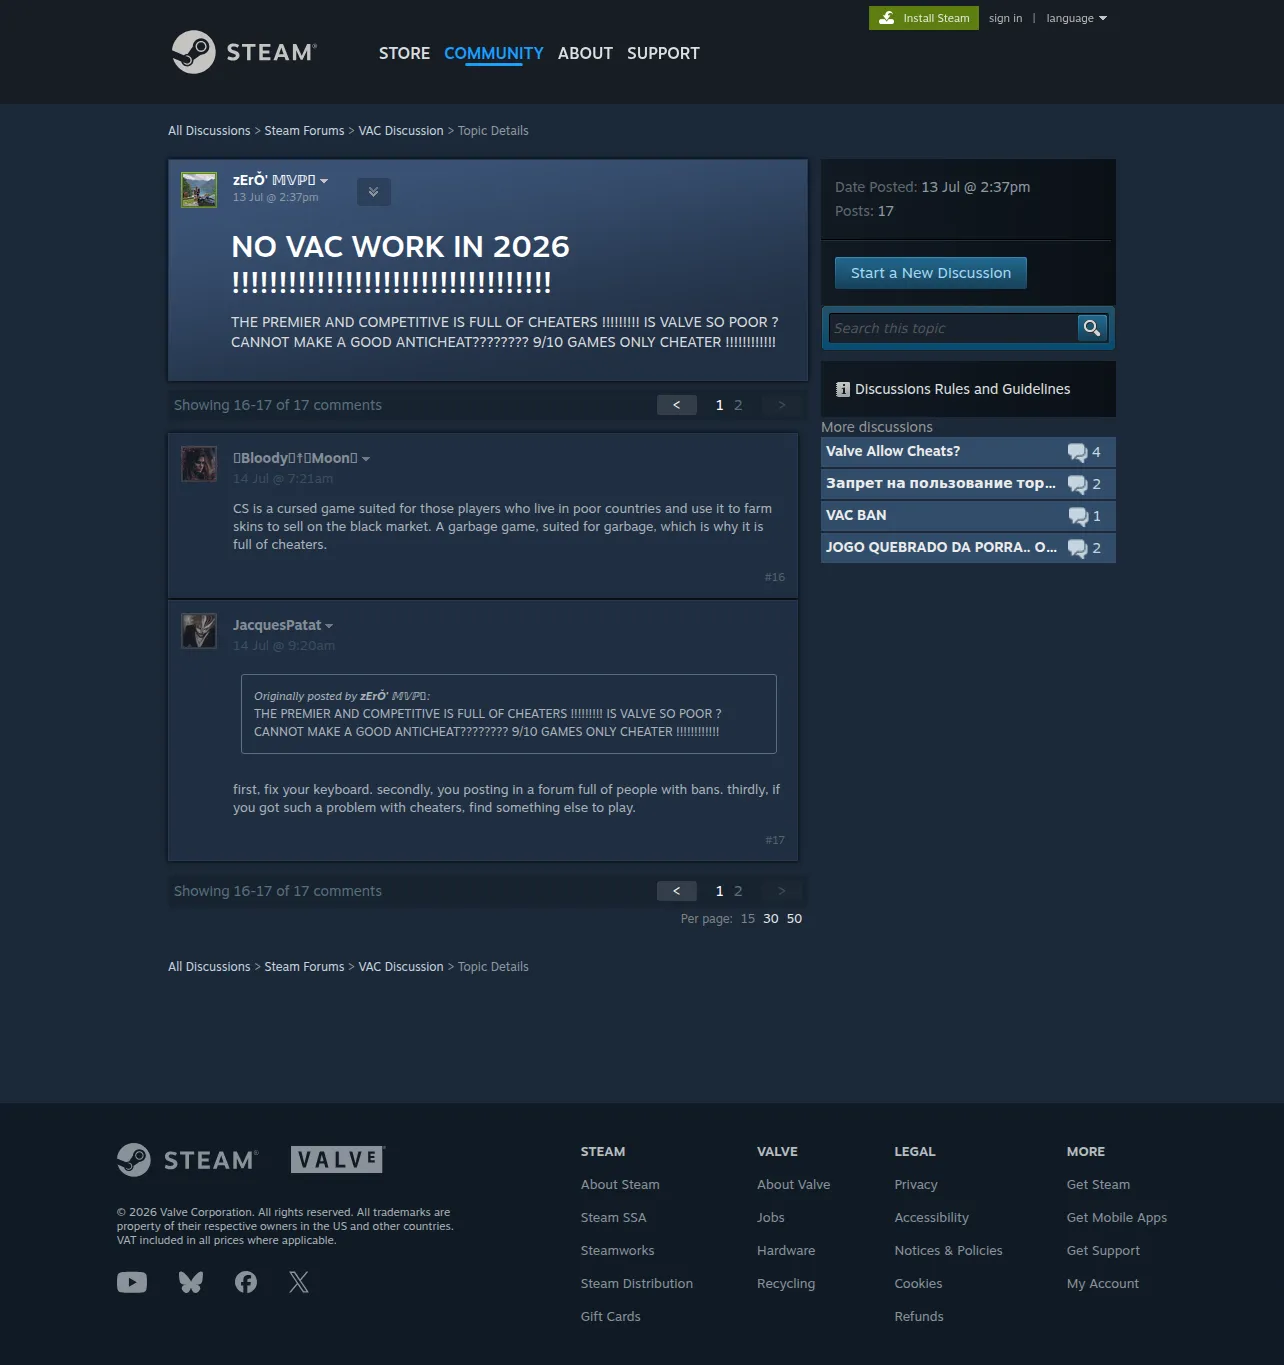The height and width of the screenshot is (1365, 1284).
Task: Click the comment bubble icon for Valve Allow Cheats?
Action: (x=1077, y=452)
